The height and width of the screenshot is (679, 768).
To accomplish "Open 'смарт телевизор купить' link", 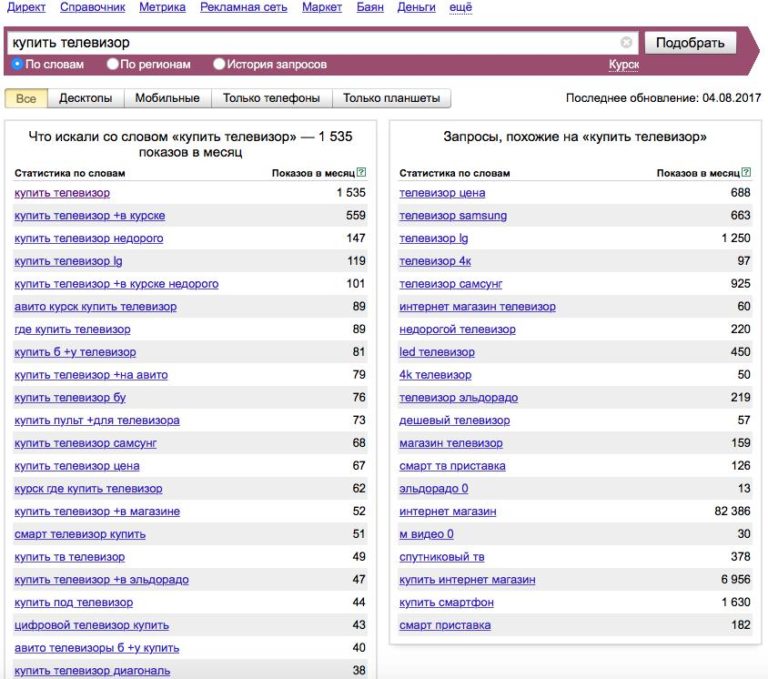I will 80,534.
